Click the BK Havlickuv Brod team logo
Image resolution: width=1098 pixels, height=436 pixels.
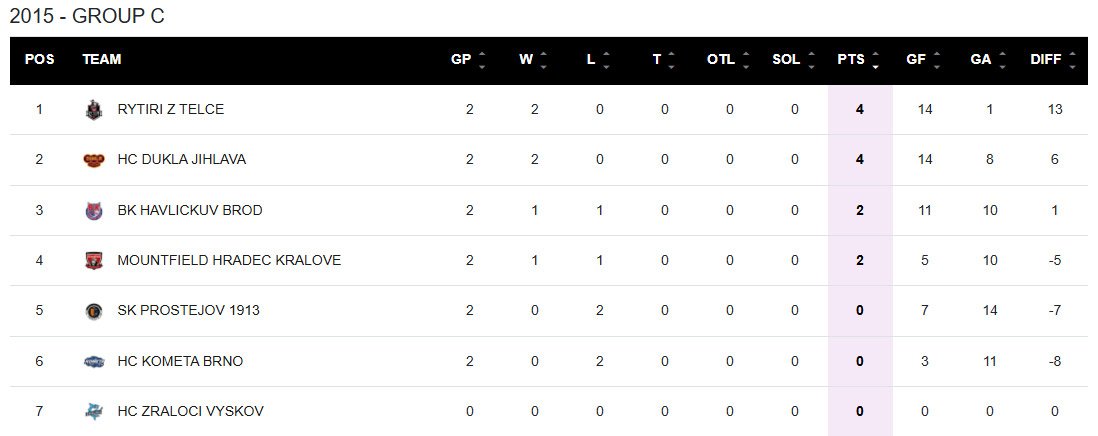tap(94, 211)
